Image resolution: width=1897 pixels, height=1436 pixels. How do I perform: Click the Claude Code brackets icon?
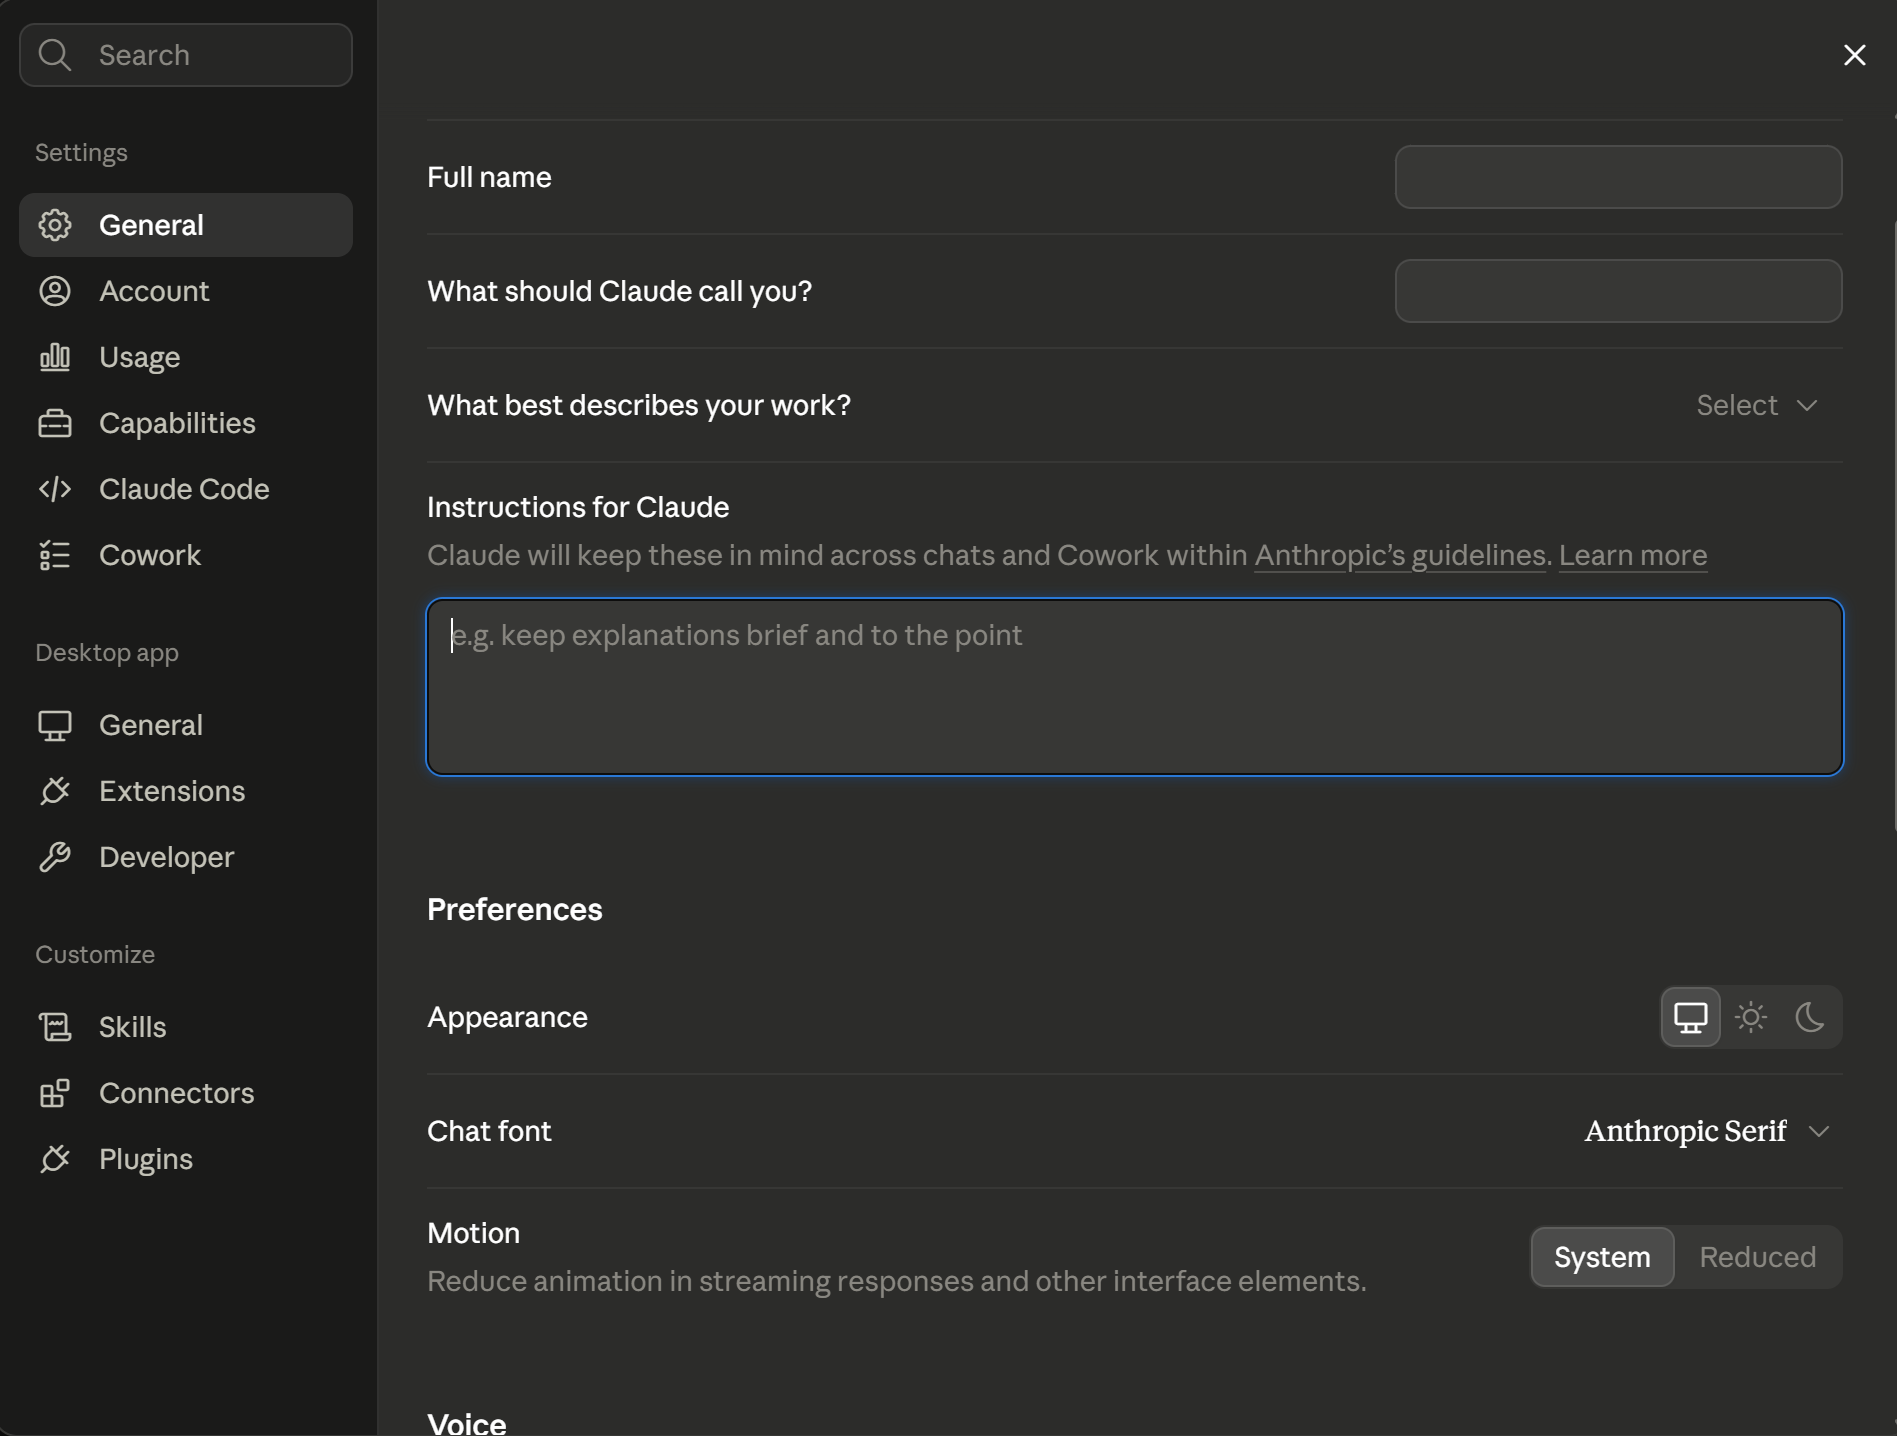click(55, 489)
